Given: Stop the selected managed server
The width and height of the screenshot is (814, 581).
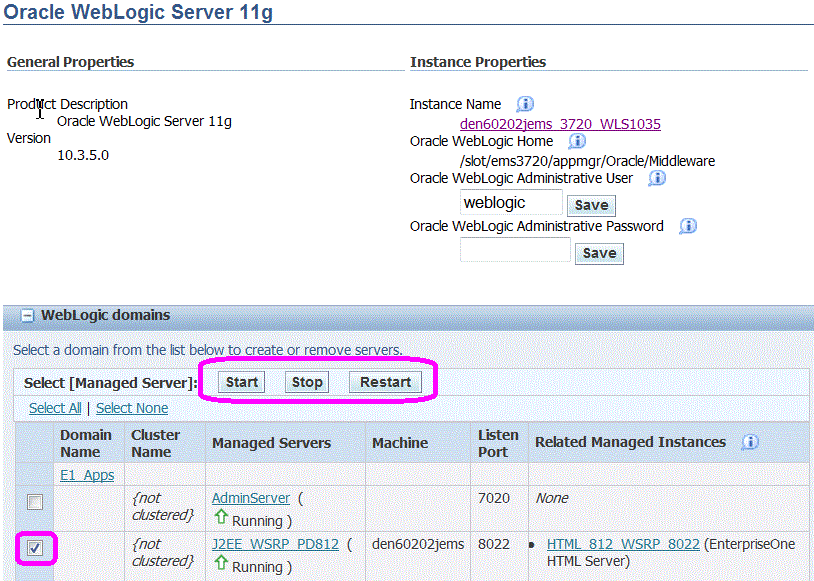Looking at the screenshot, I should 307,382.
